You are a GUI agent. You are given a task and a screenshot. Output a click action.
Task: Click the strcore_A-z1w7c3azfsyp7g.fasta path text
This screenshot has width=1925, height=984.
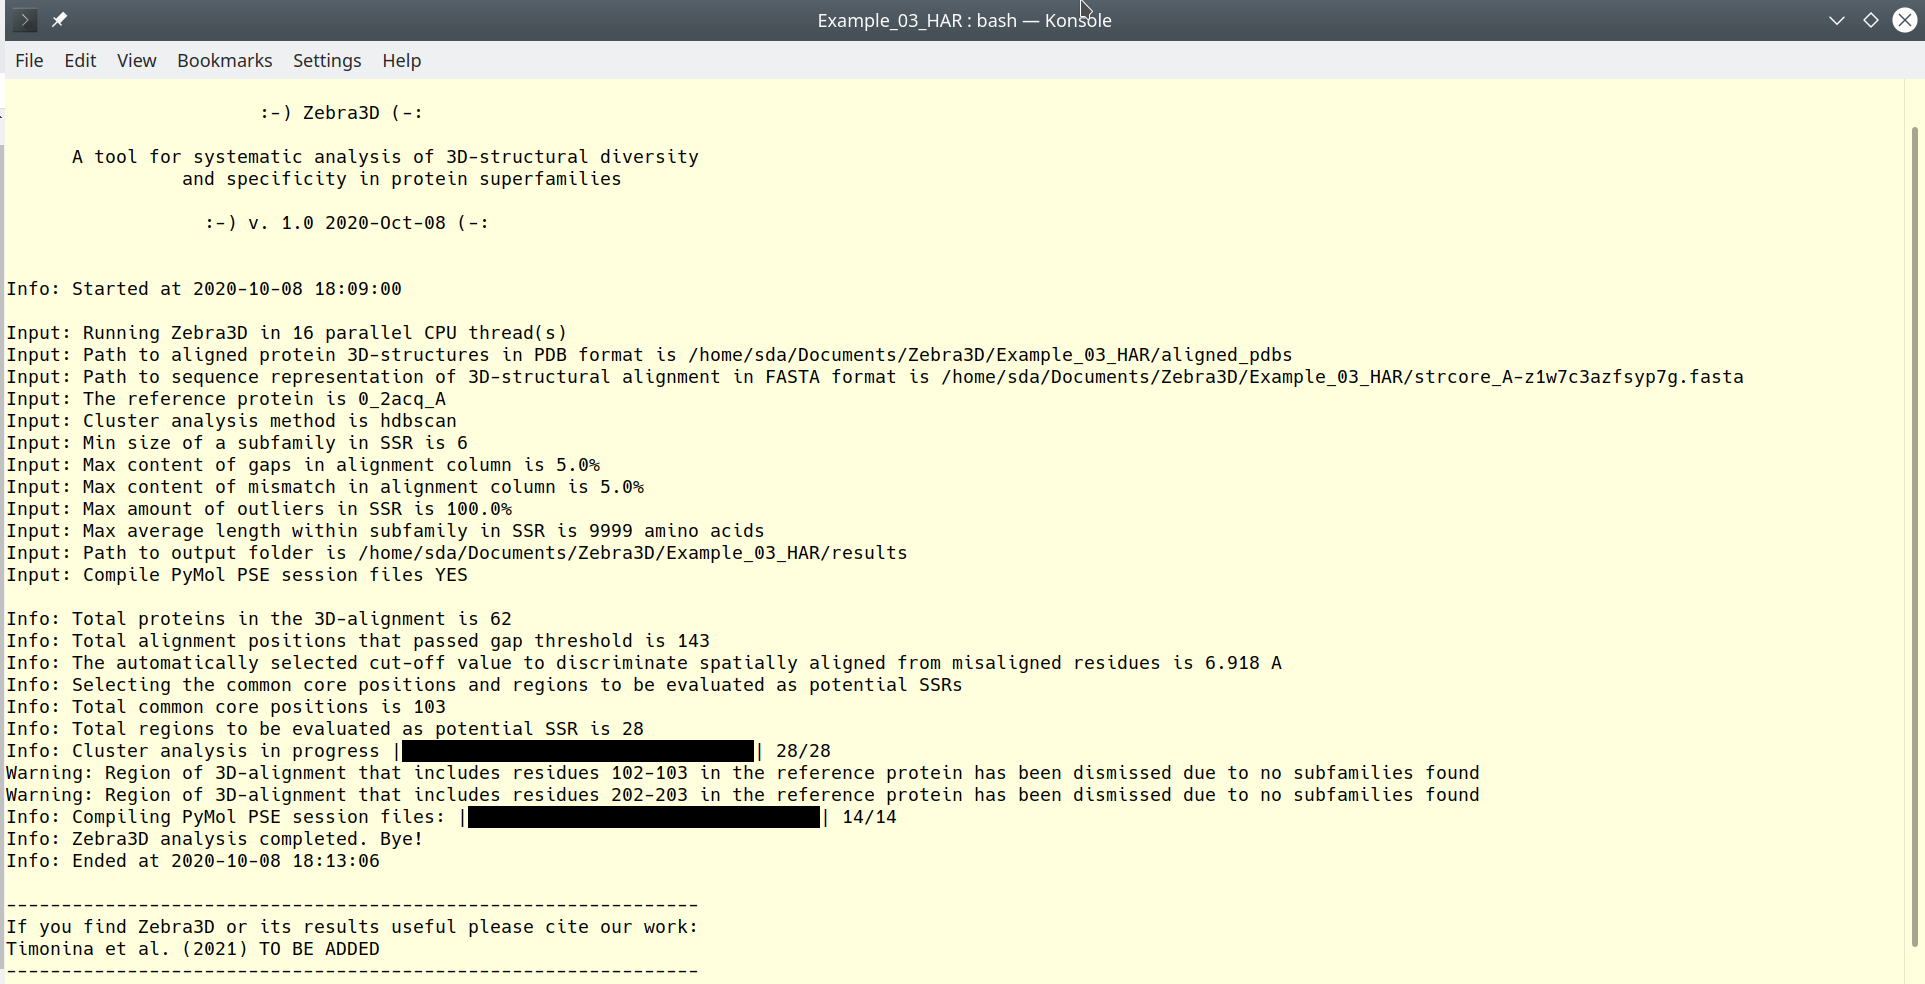tap(1342, 377)
